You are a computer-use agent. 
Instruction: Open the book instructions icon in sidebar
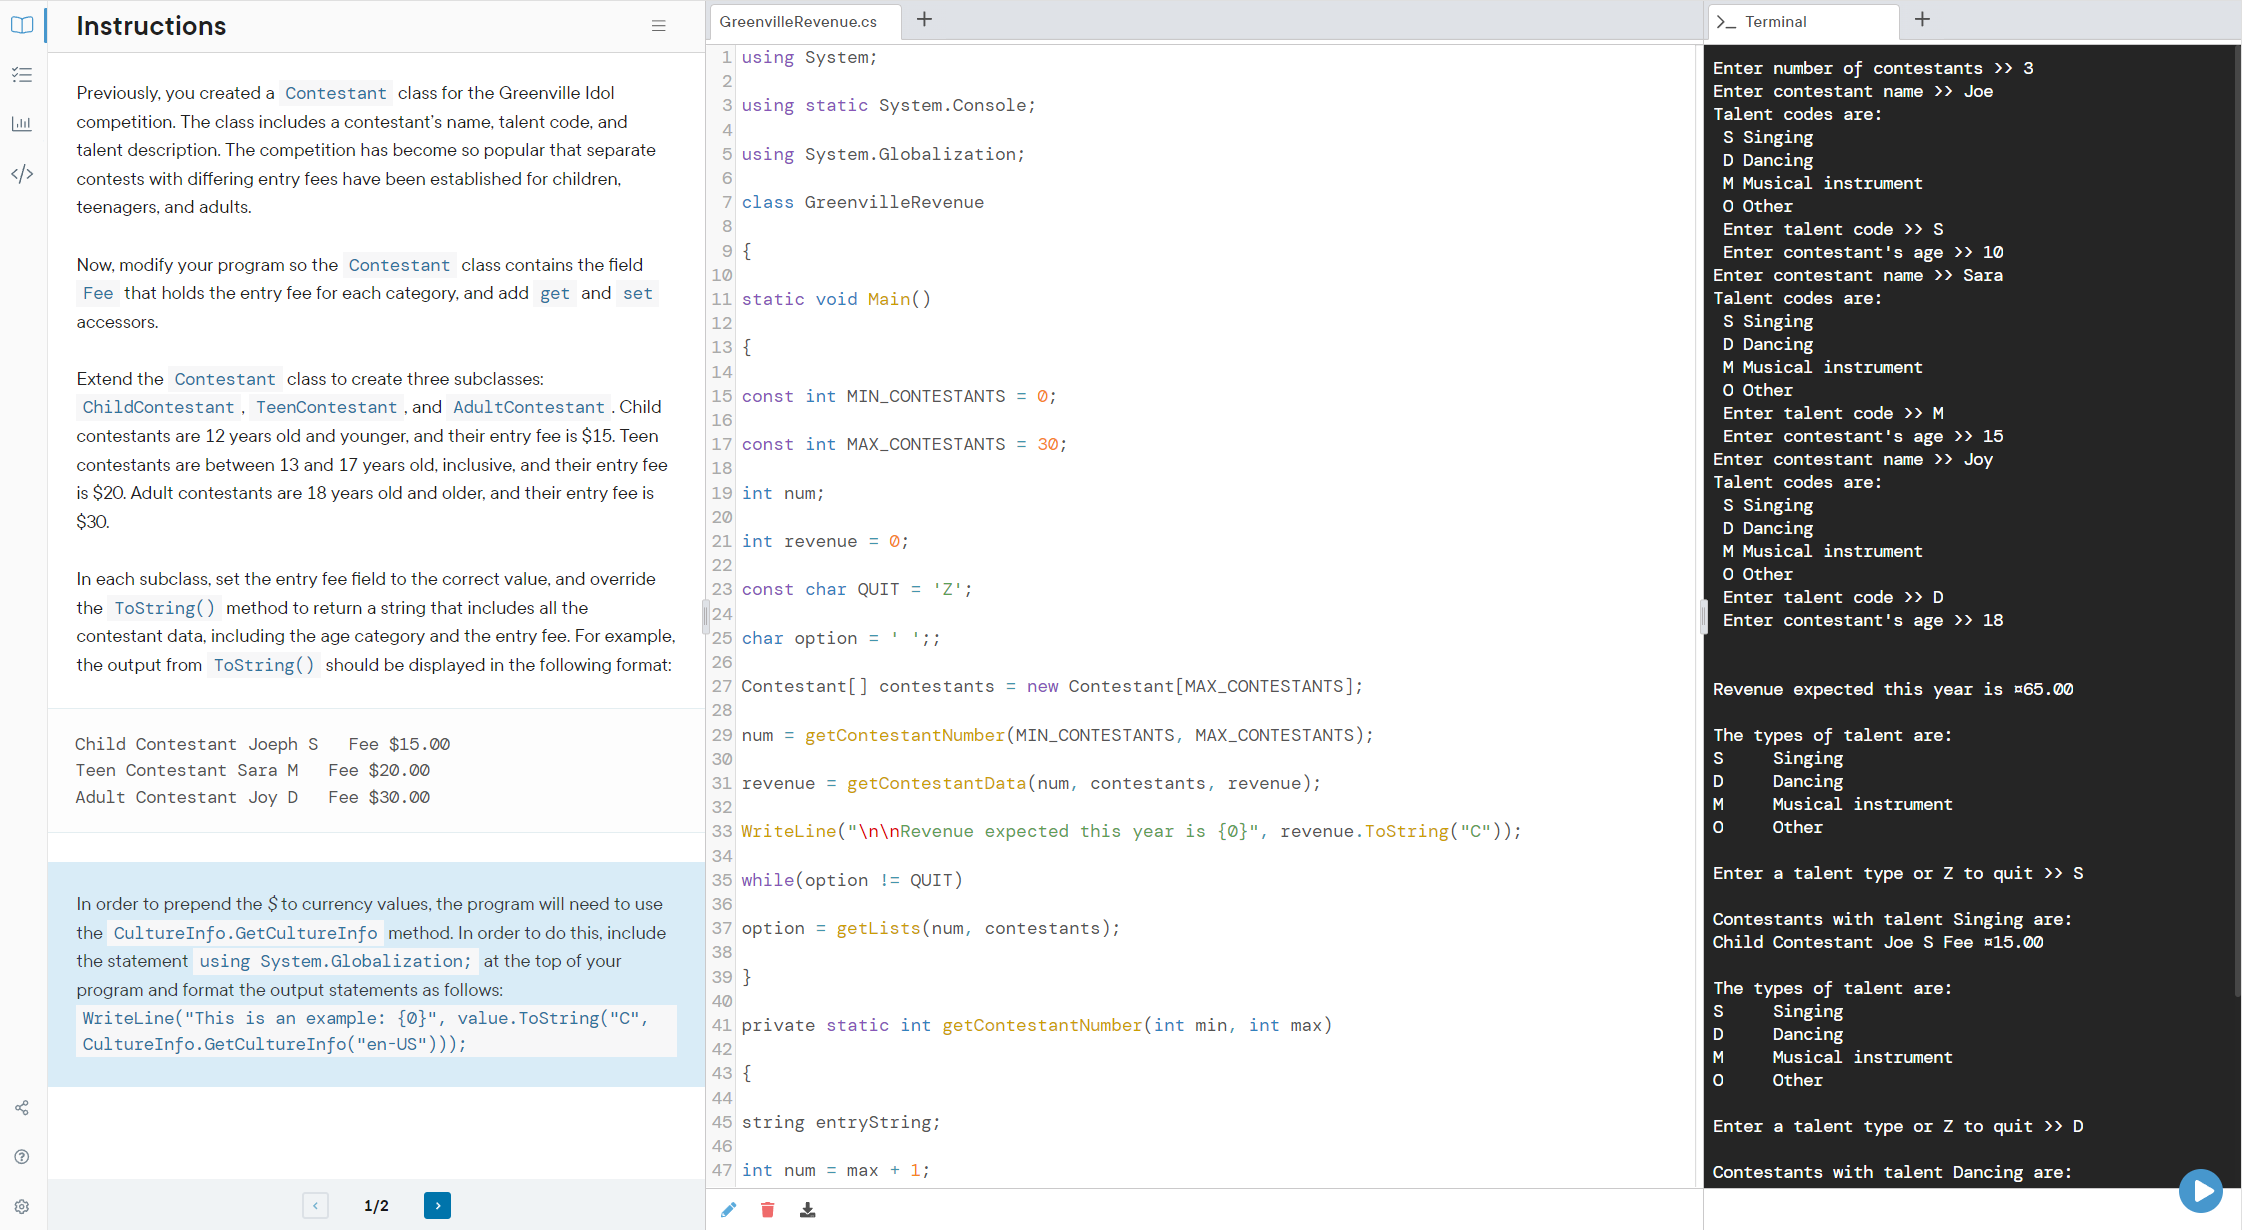22,25
